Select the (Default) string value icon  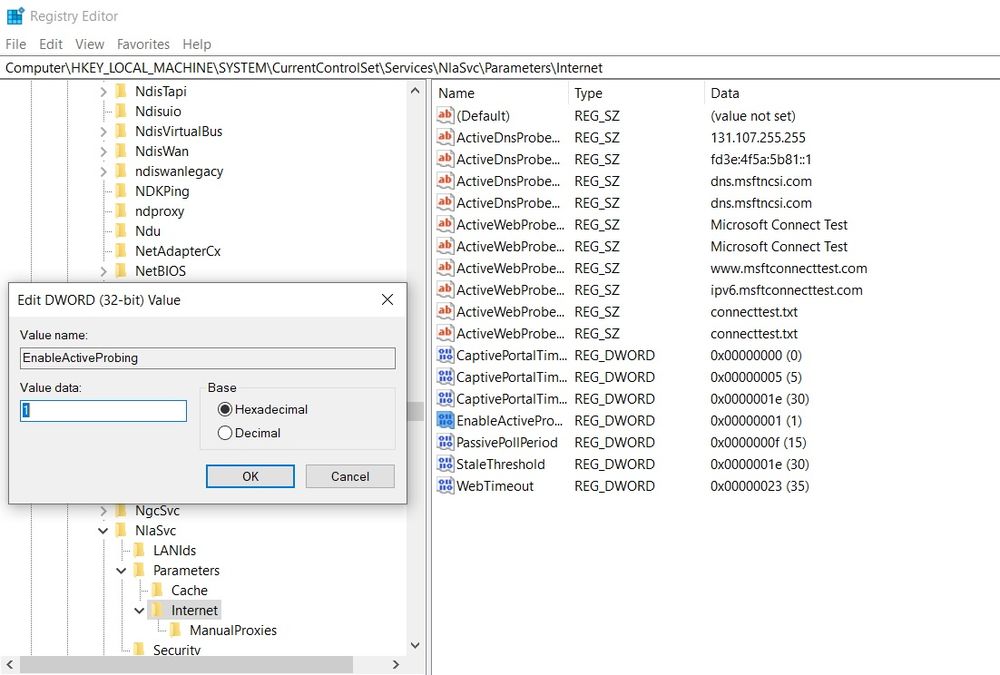445,115
